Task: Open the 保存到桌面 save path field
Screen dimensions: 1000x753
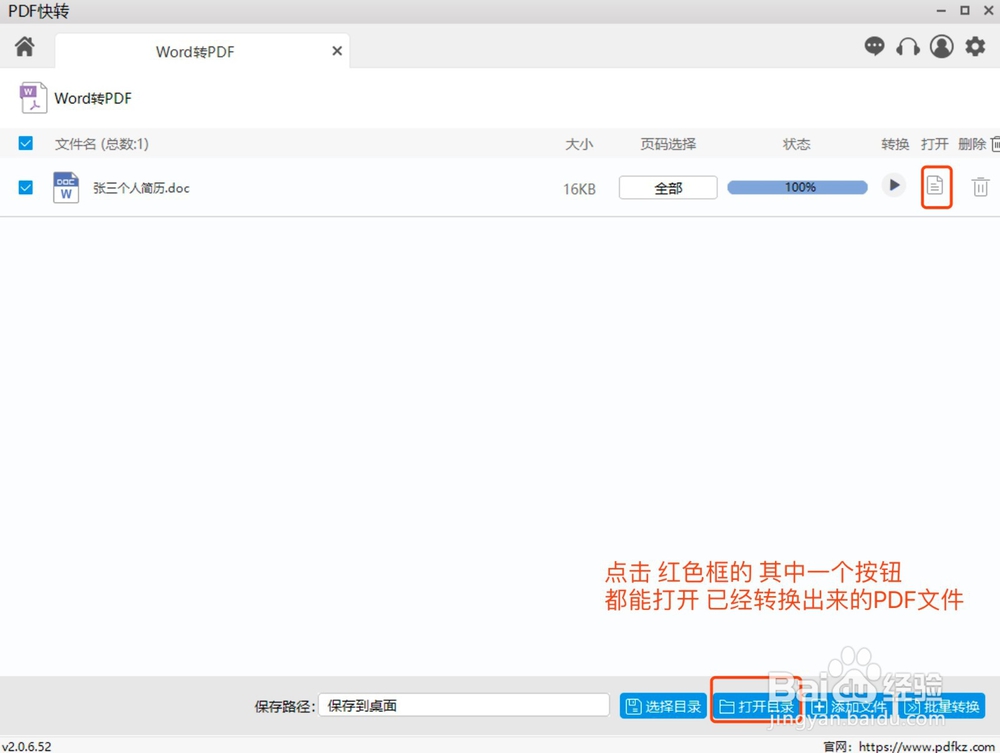Action: 466,704
